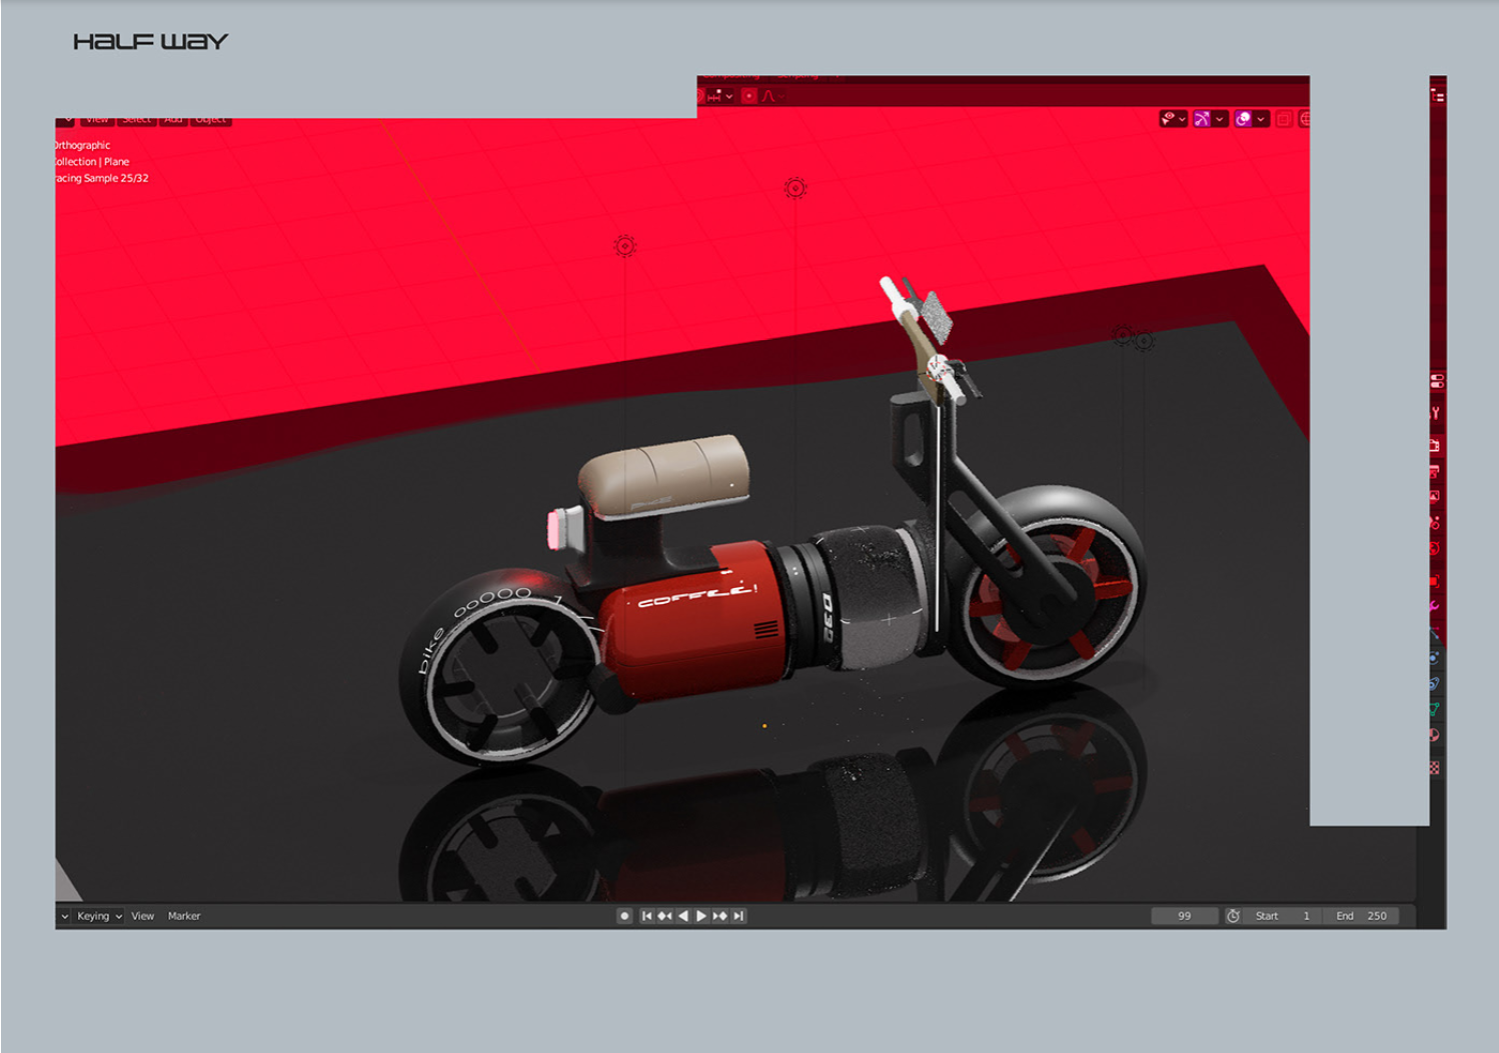Click the current frame field showing 99
This screenshot has height=1053, width=1499.
click(1185, 915)
